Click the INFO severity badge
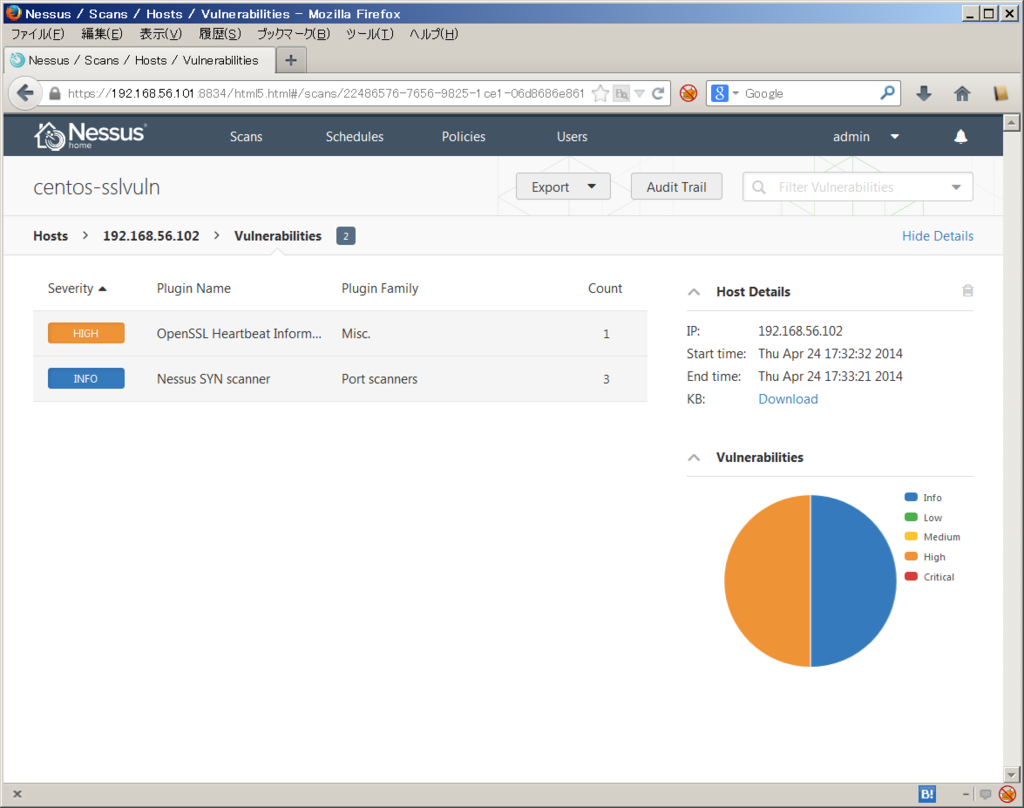The width and height of the screenshot is (1024, 808). point(86,379)
